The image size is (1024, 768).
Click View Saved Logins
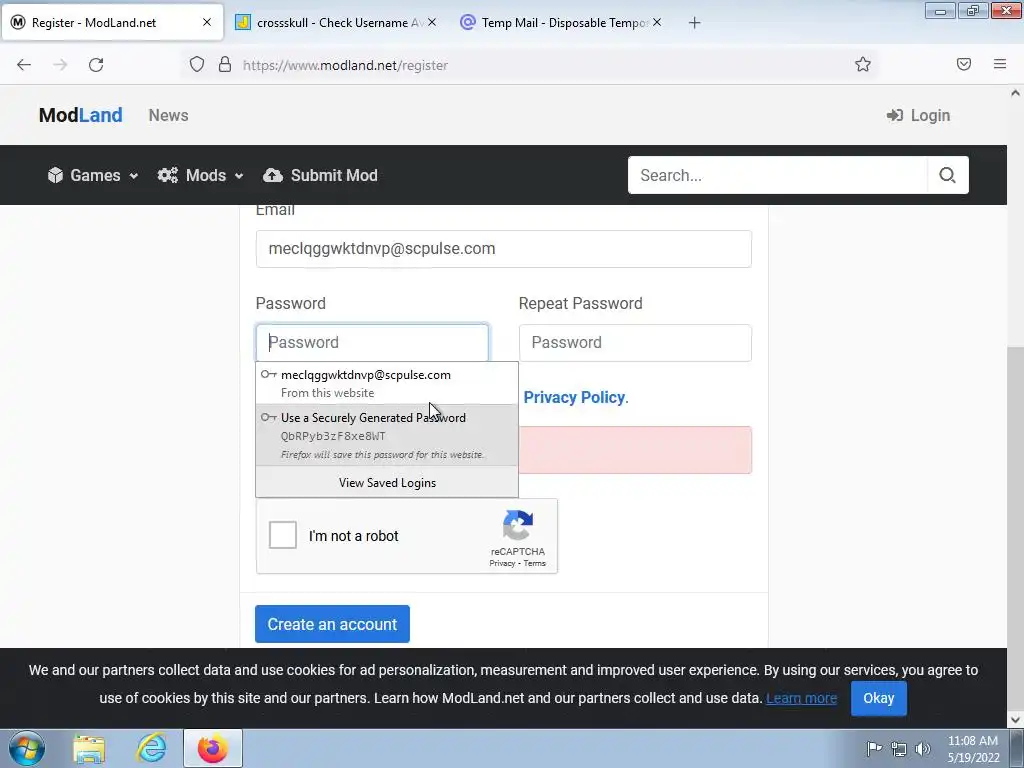coord(387,483)
